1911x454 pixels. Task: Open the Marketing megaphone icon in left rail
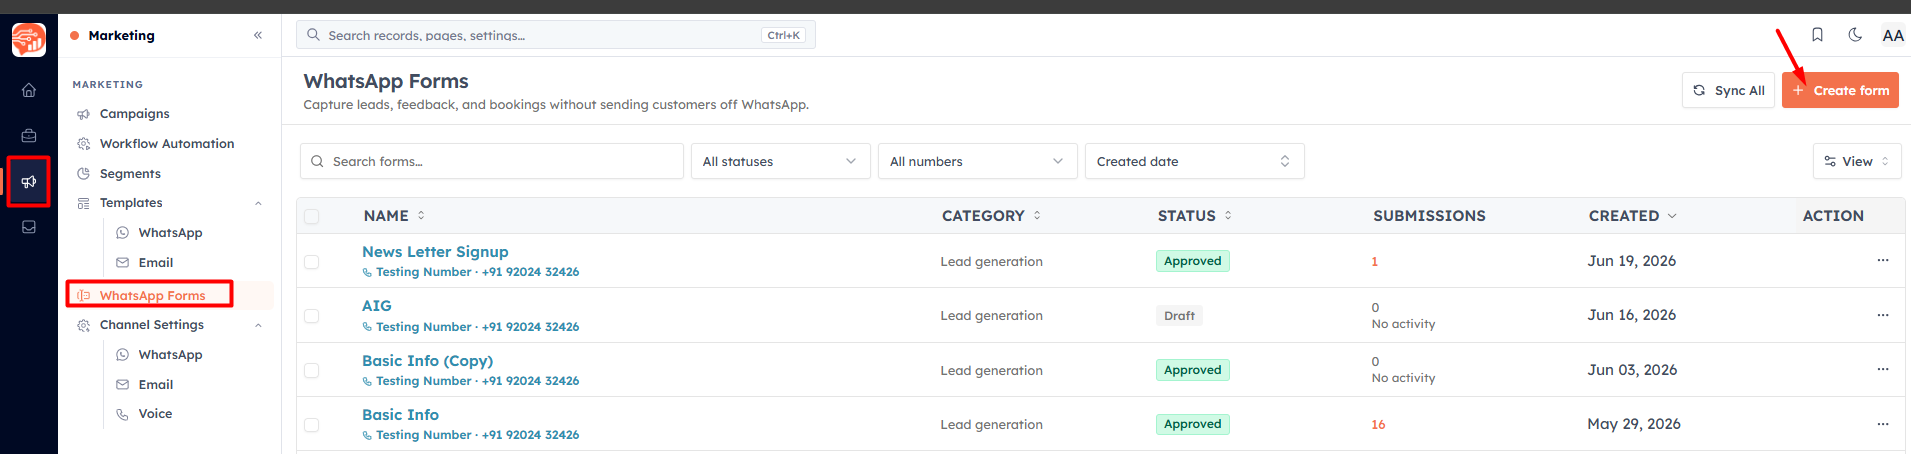point(29,181)
